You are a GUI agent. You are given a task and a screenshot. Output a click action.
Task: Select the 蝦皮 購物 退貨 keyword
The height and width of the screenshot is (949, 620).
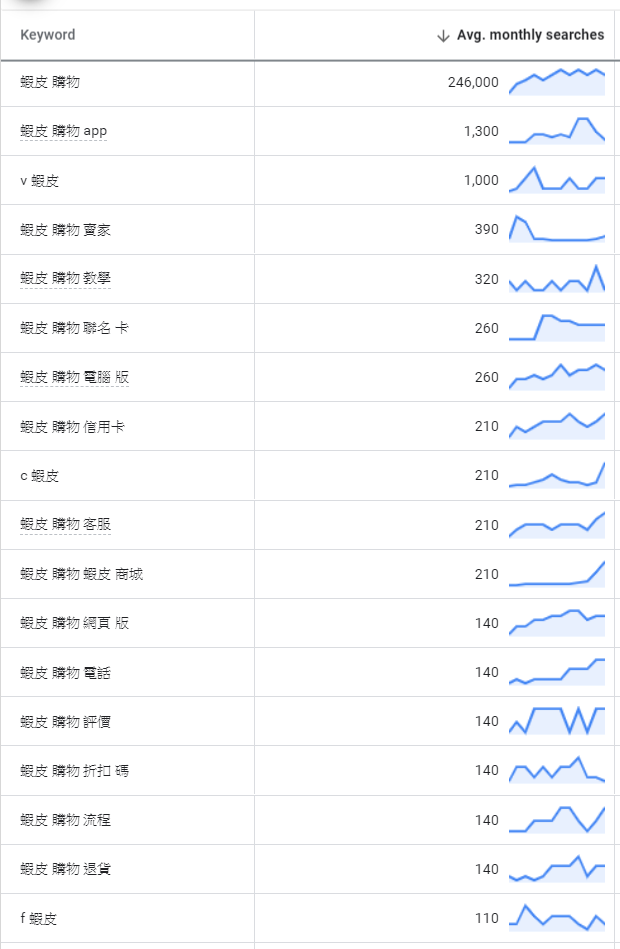pyautogui.click(x=65, y=869)
